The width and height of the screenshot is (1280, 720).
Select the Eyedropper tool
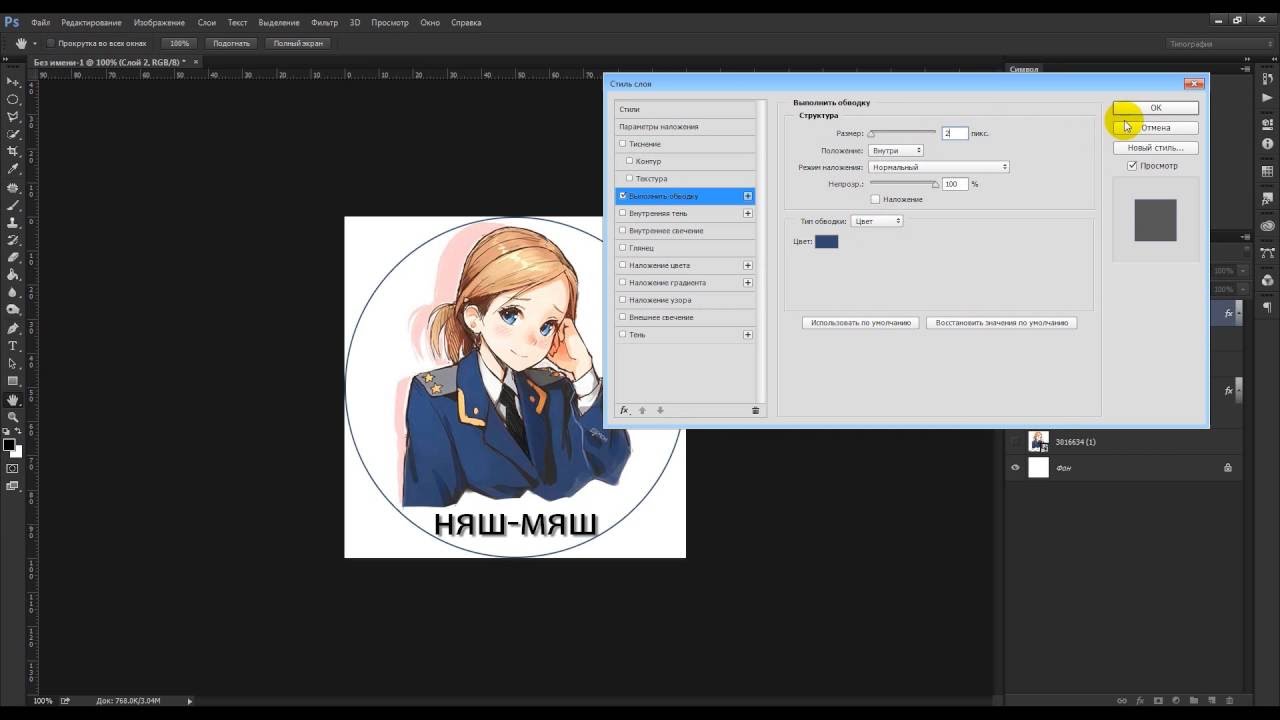(x=13, y=169)
